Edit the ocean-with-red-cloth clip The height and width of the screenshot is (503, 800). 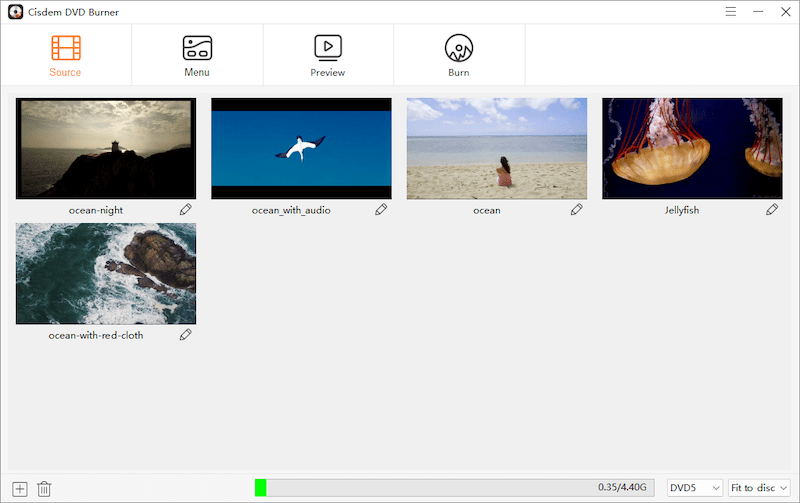pyautogui.click(x=185, y=335)
